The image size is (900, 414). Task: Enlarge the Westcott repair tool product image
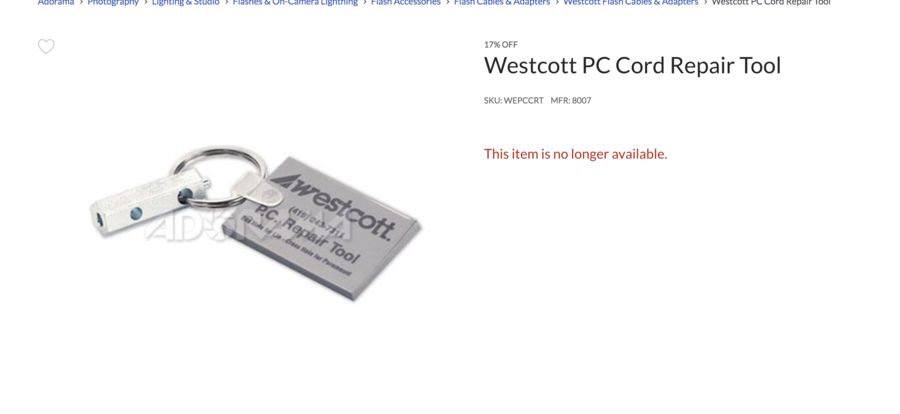pos(255,223)
